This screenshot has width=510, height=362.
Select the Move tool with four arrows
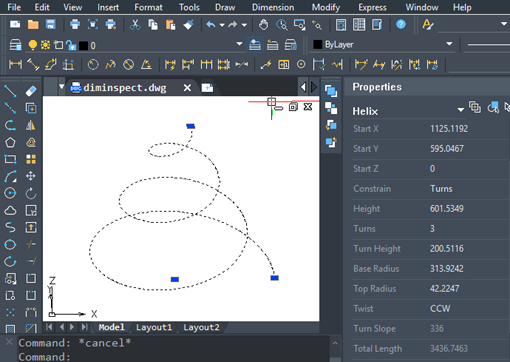tap(31, 176)
